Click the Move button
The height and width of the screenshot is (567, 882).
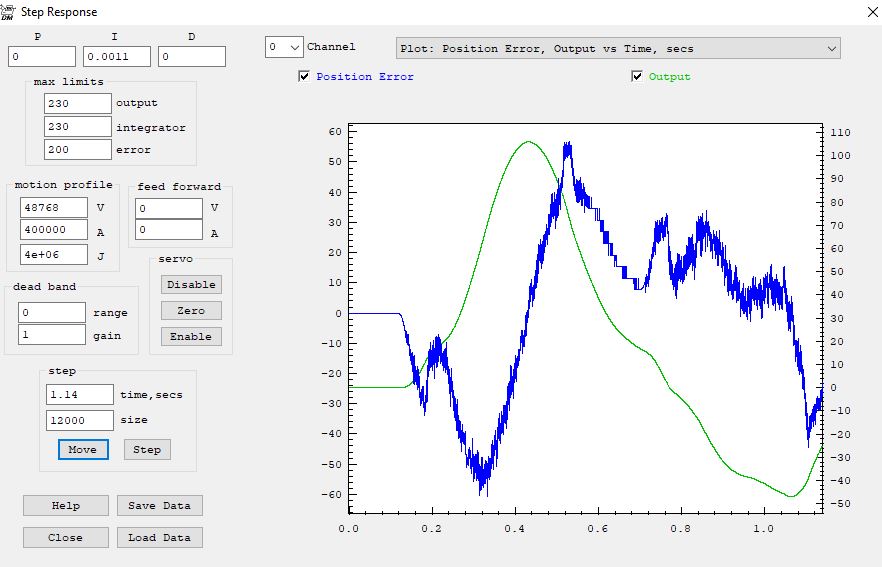point(82,450)
